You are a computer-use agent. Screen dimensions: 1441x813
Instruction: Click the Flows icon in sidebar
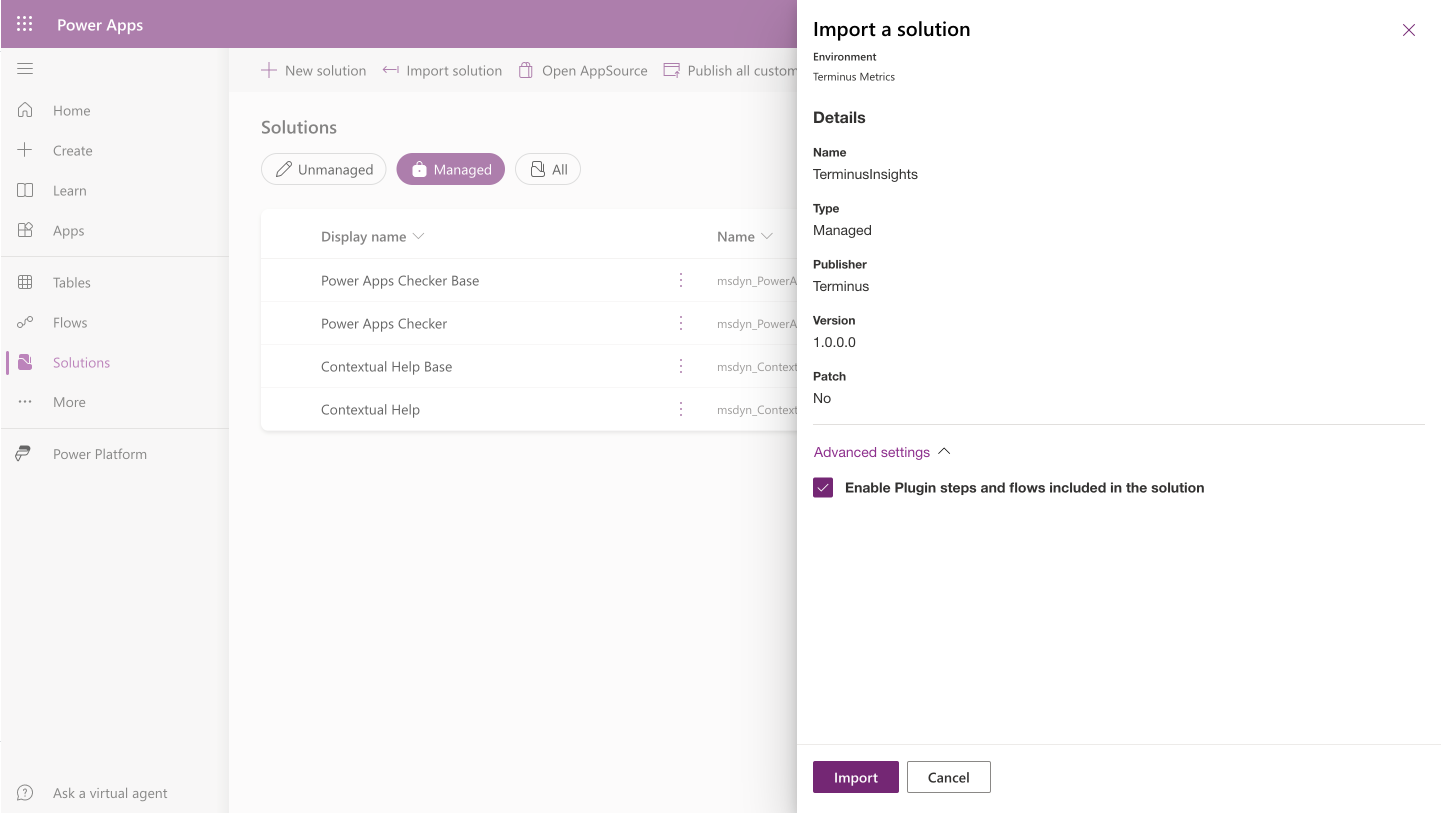click(25, 322)
